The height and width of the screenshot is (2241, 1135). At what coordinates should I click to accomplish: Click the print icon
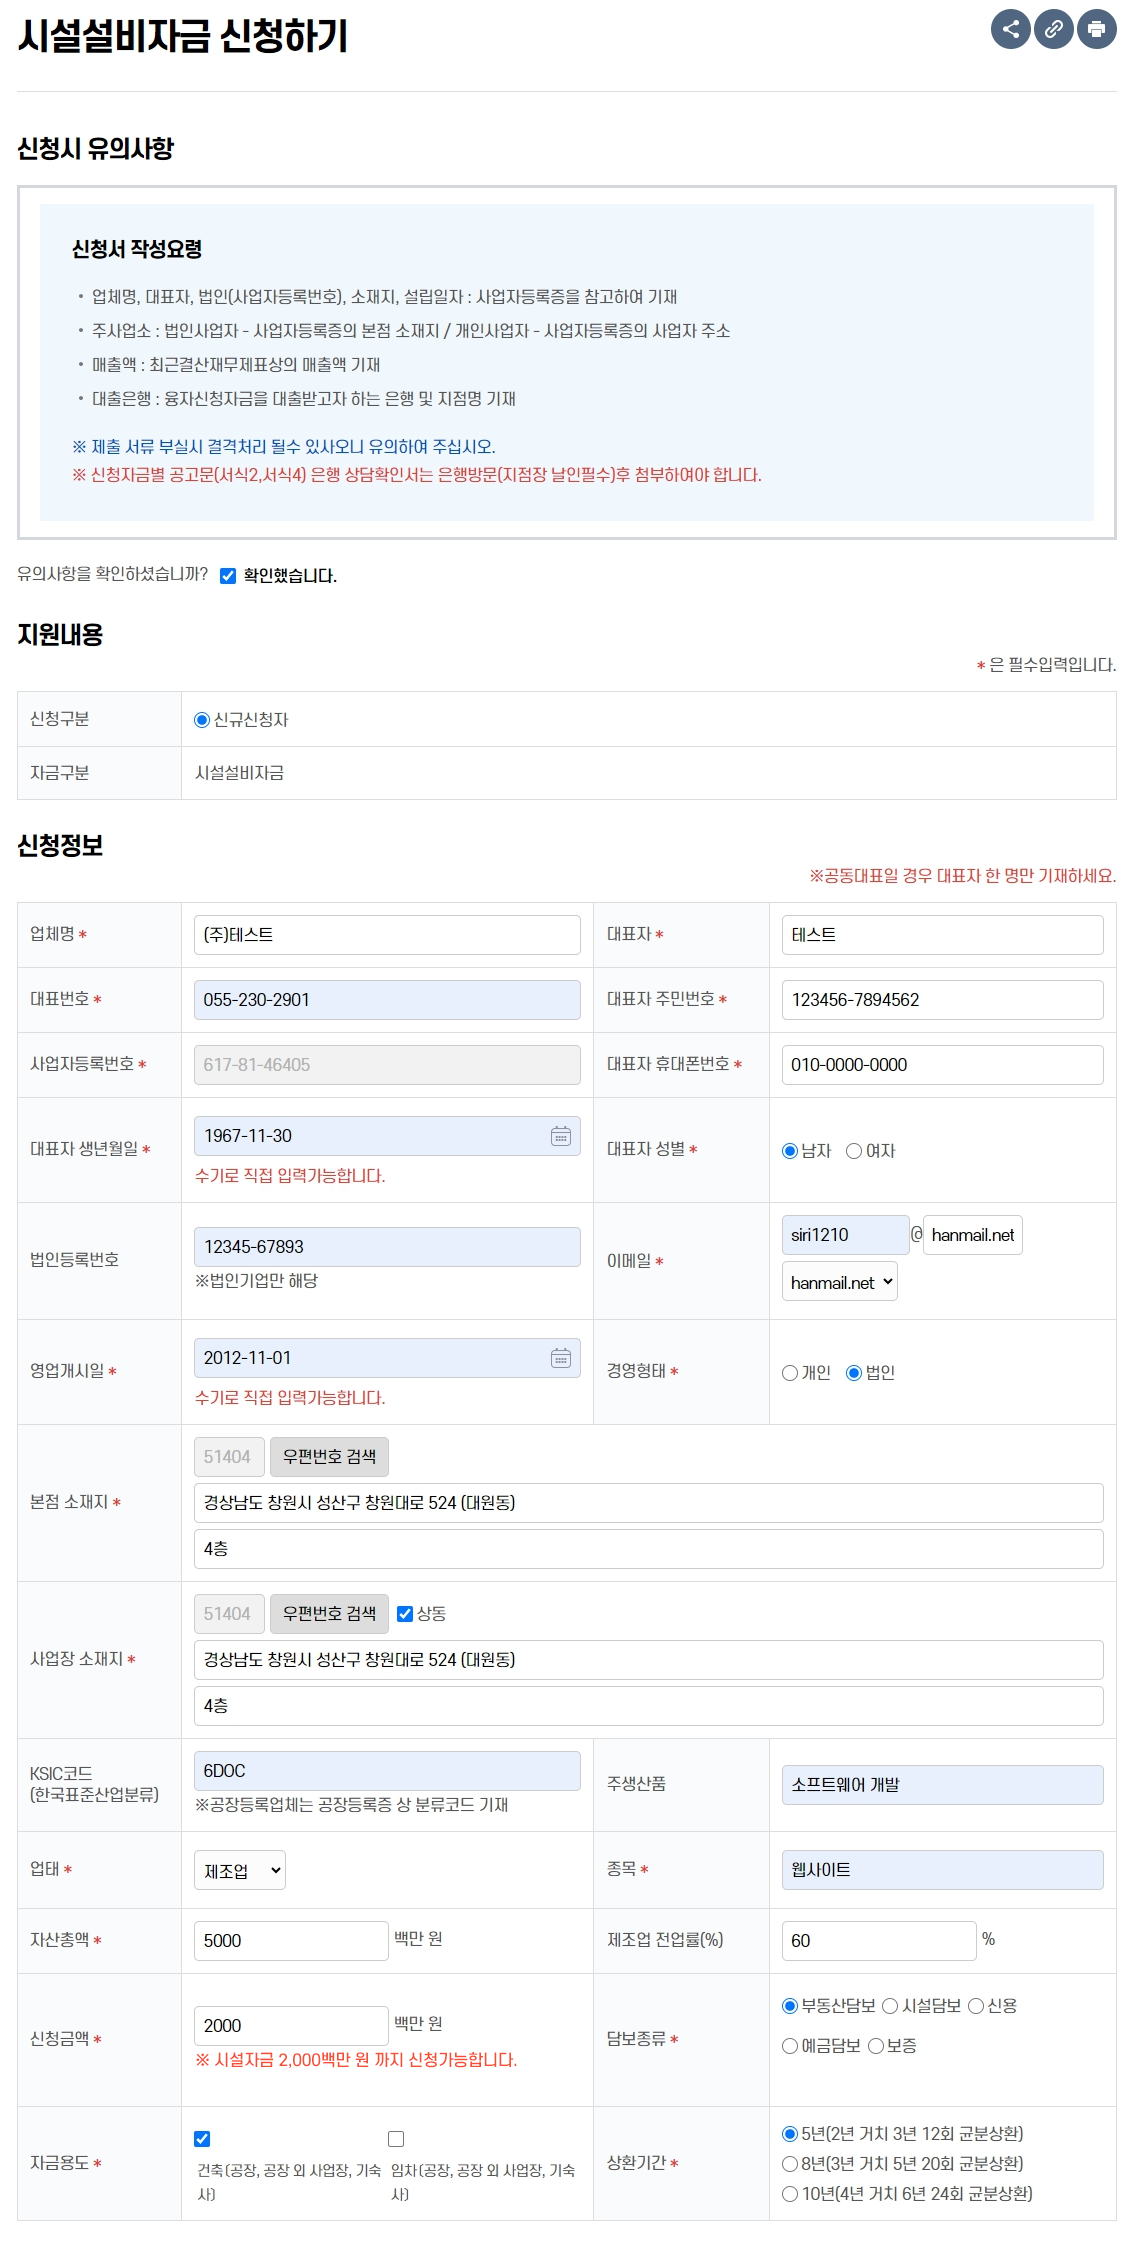(1096, 29)
